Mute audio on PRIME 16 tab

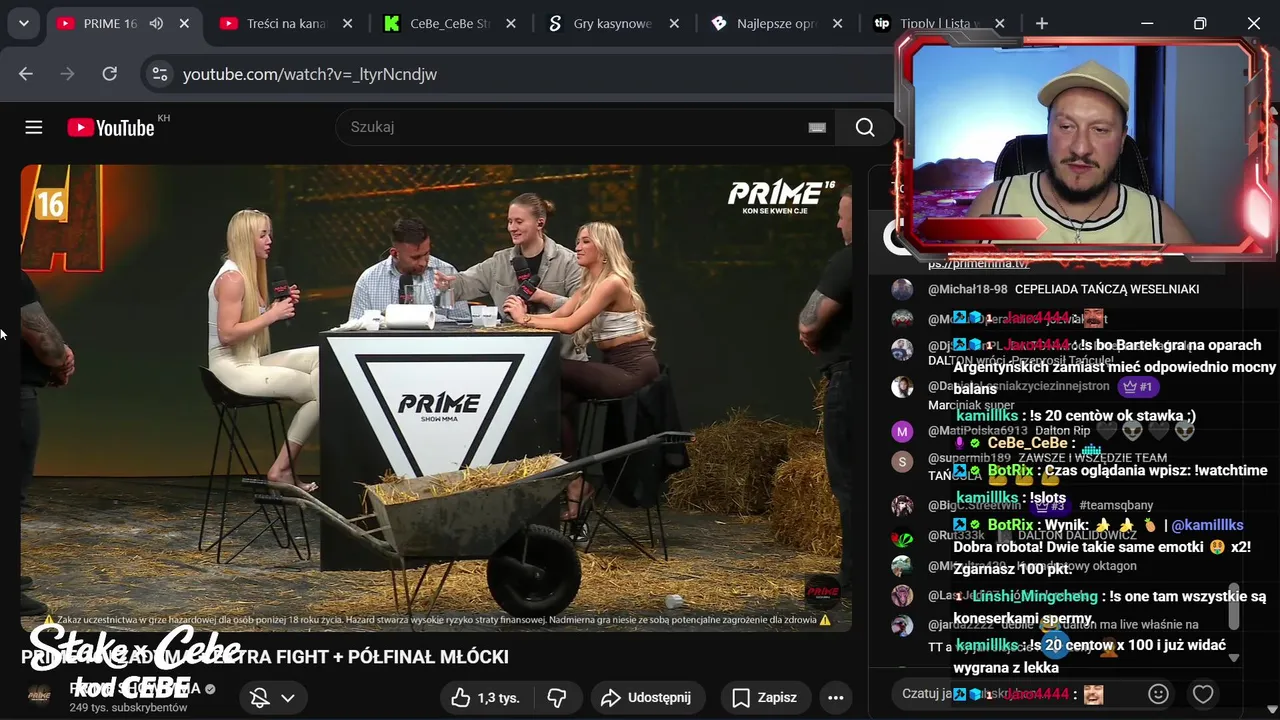click(x=156, y=23)
